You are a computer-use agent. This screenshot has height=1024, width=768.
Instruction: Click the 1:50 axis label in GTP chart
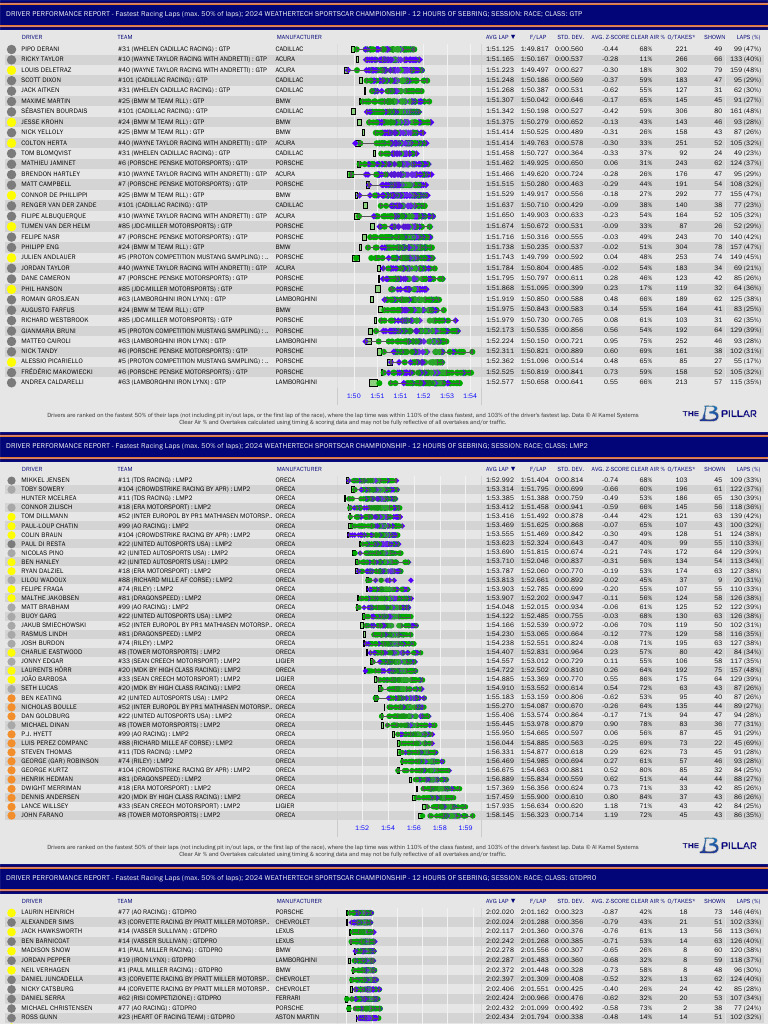(x=353, y=396)
